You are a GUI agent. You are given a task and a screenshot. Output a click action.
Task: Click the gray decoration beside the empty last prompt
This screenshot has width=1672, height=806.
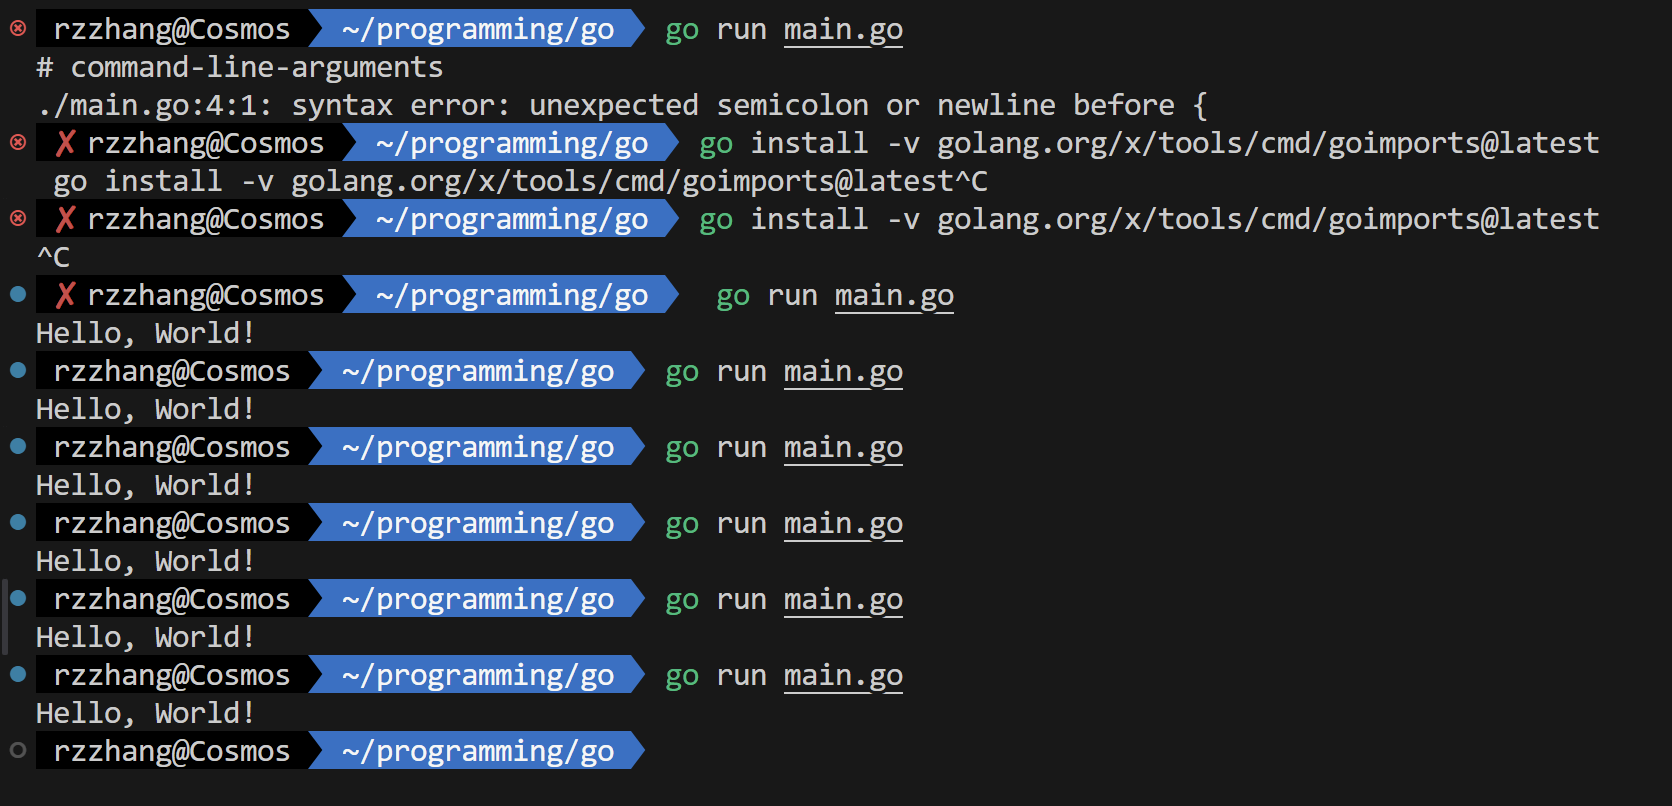(18, 750)
